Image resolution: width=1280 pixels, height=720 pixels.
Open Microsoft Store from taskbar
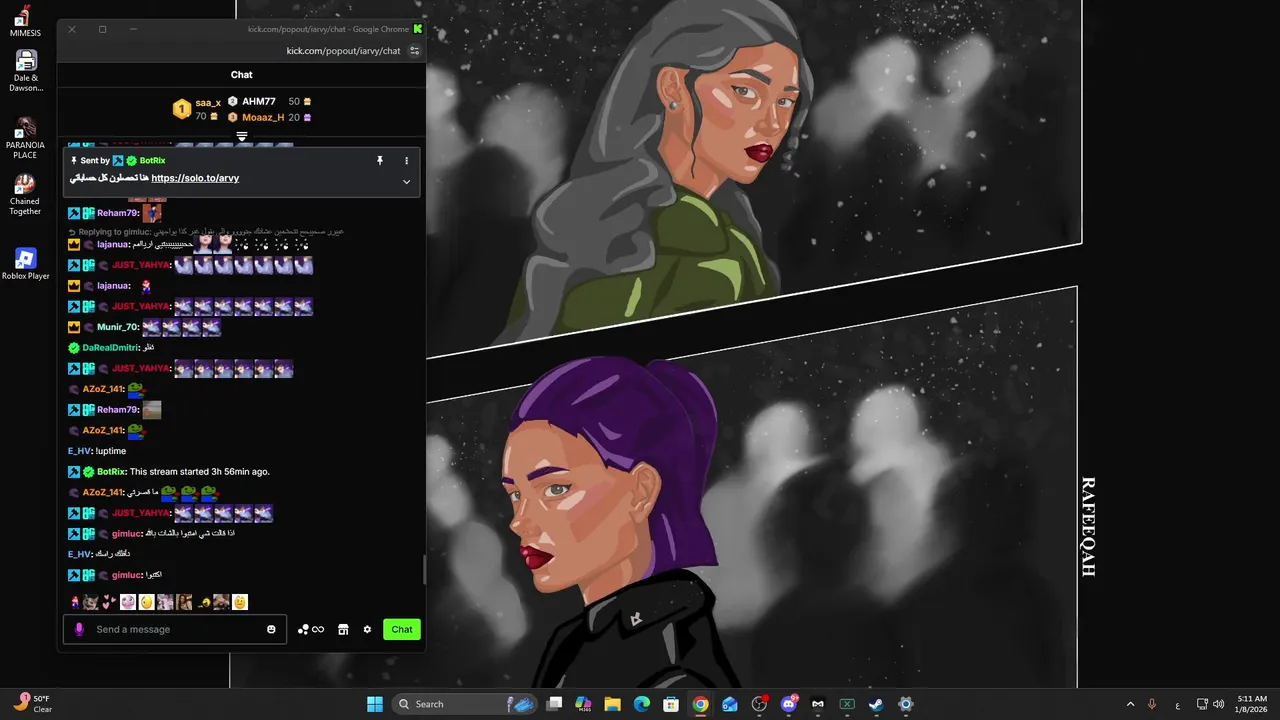pos(671,704)
